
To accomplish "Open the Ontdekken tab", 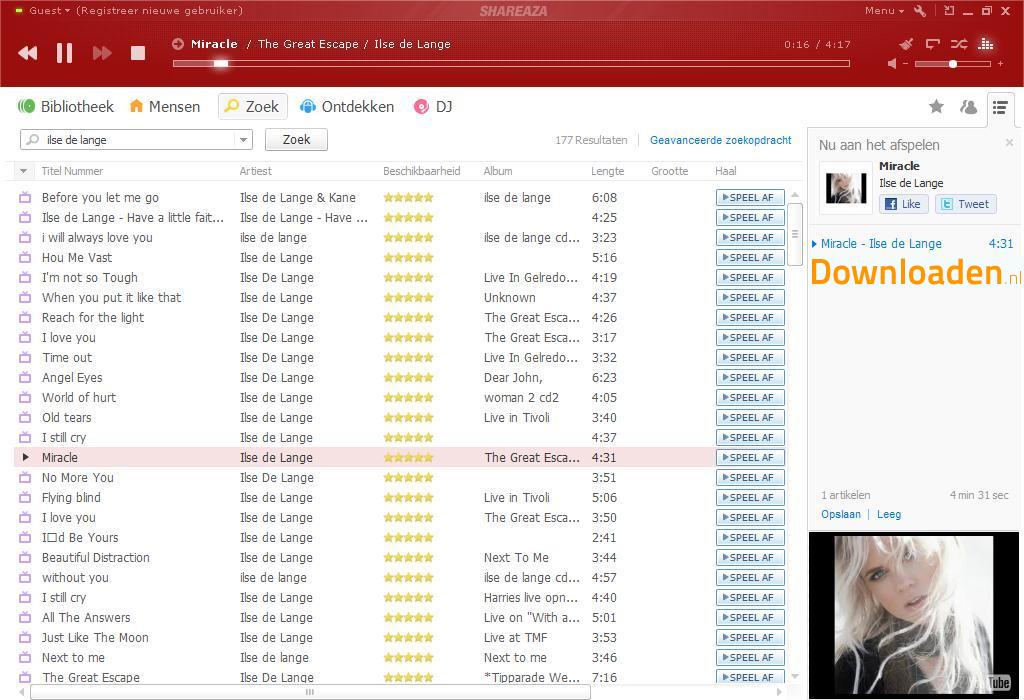I will click(347, 106).
